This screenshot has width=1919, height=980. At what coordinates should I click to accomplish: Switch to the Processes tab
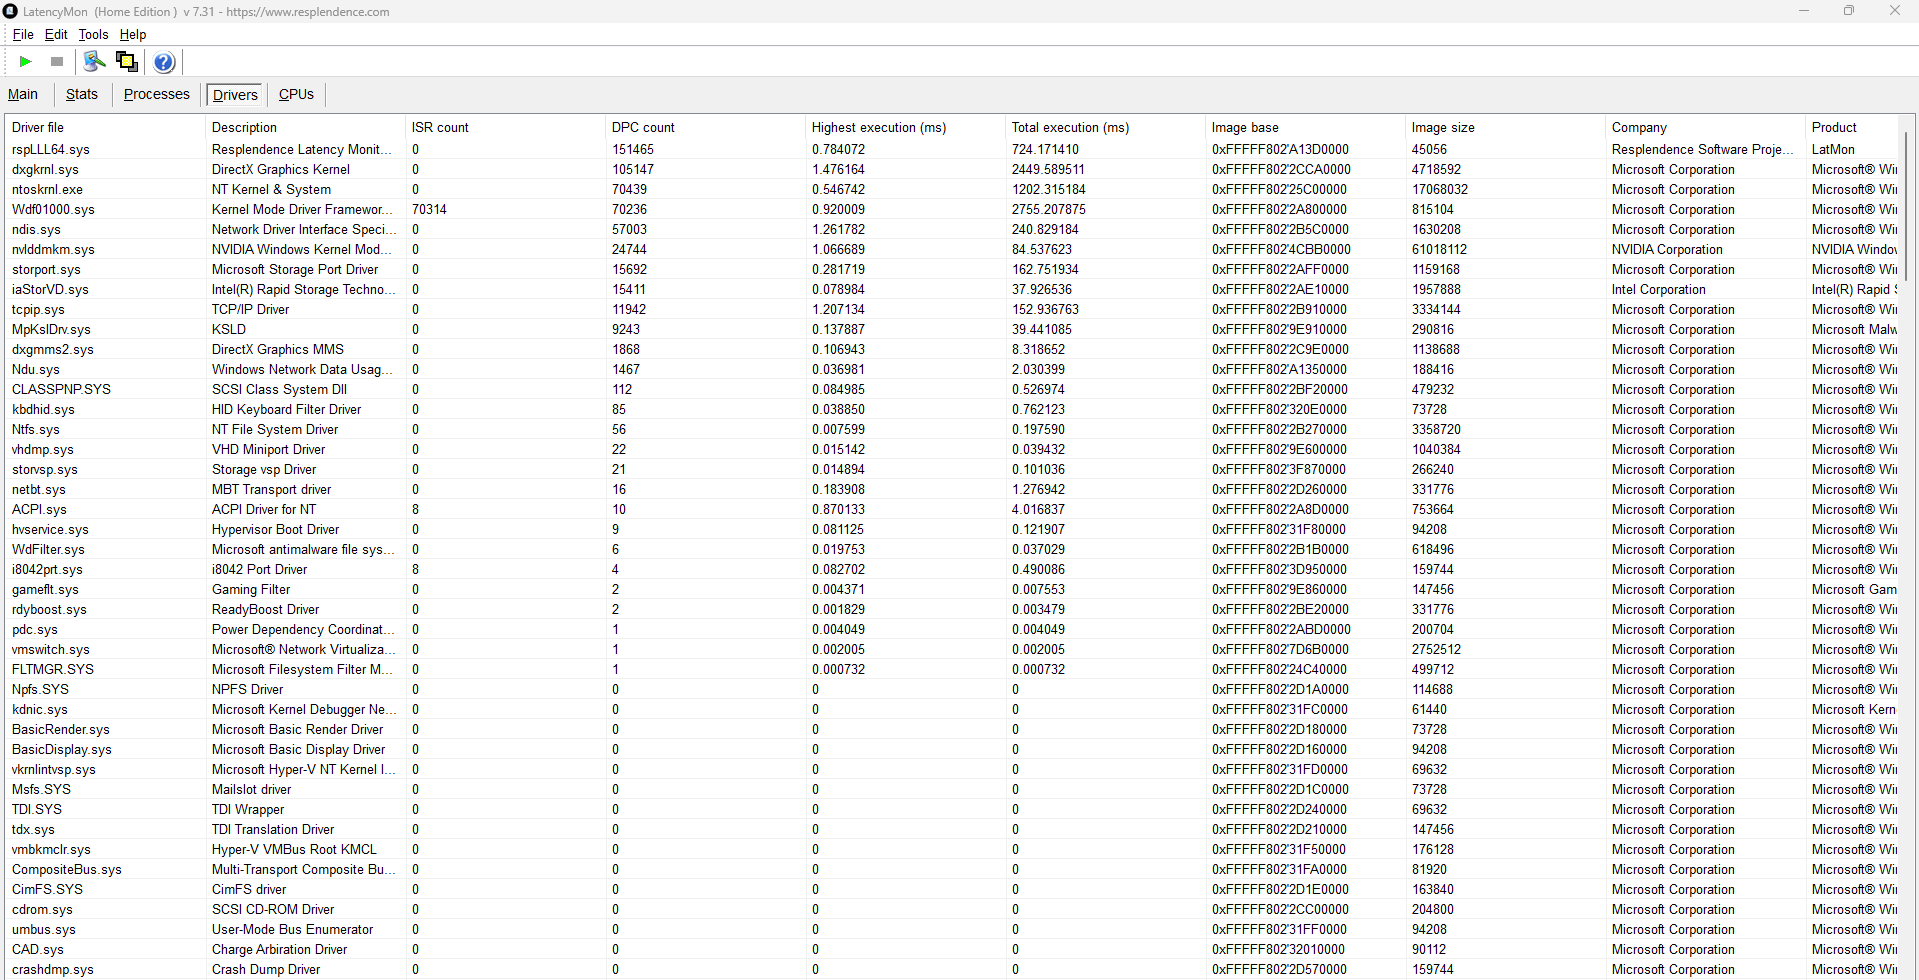[157, 94]
